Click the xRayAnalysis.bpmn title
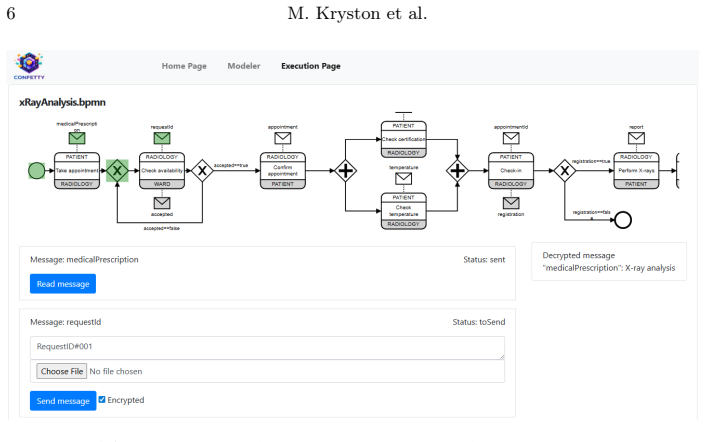 (x=62, y=102)
